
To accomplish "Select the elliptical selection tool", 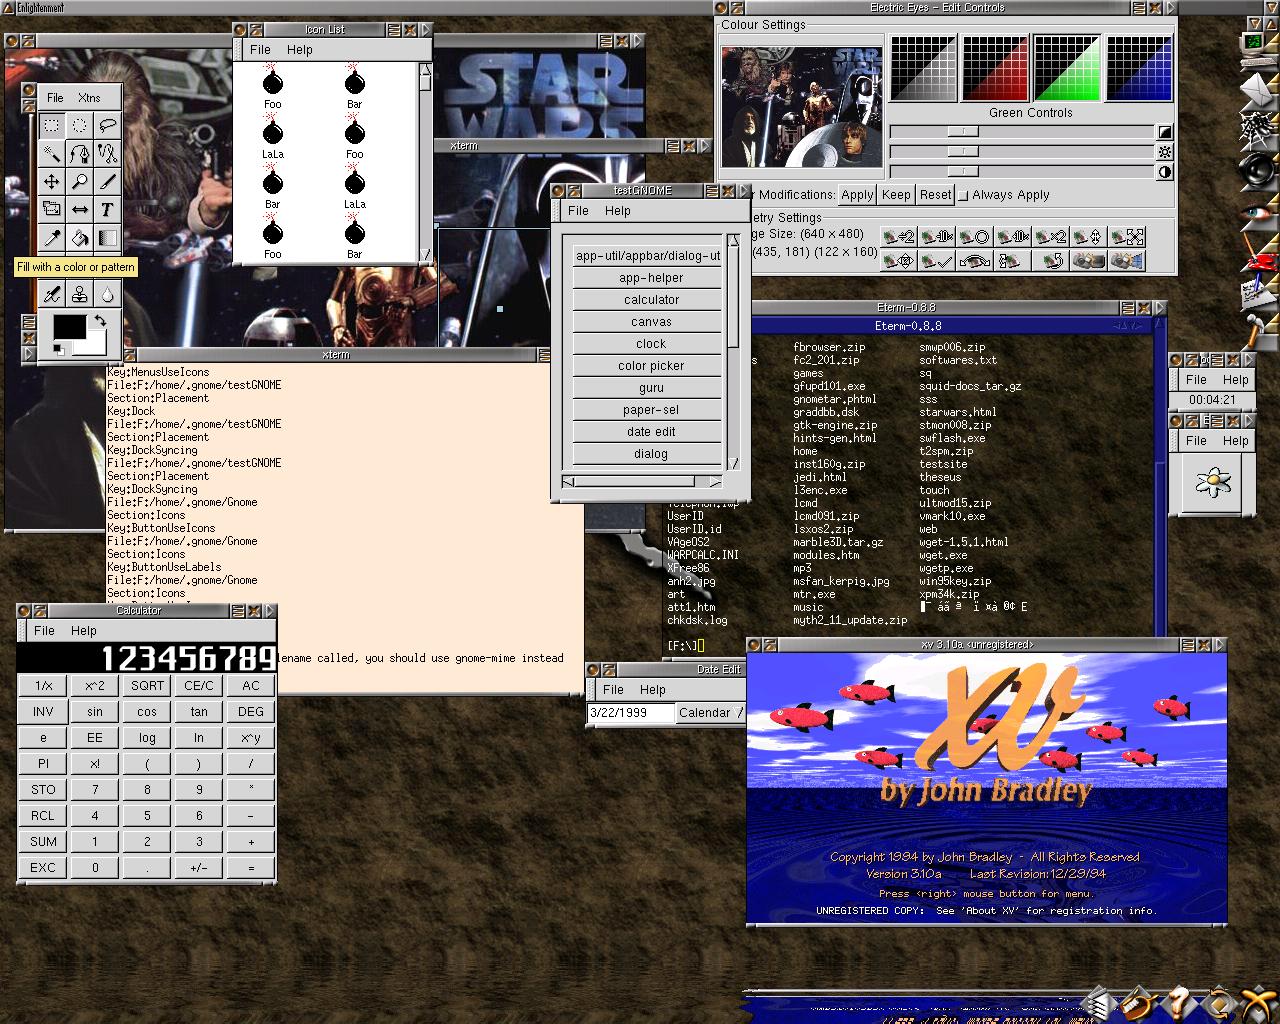I will pos(79,126).
